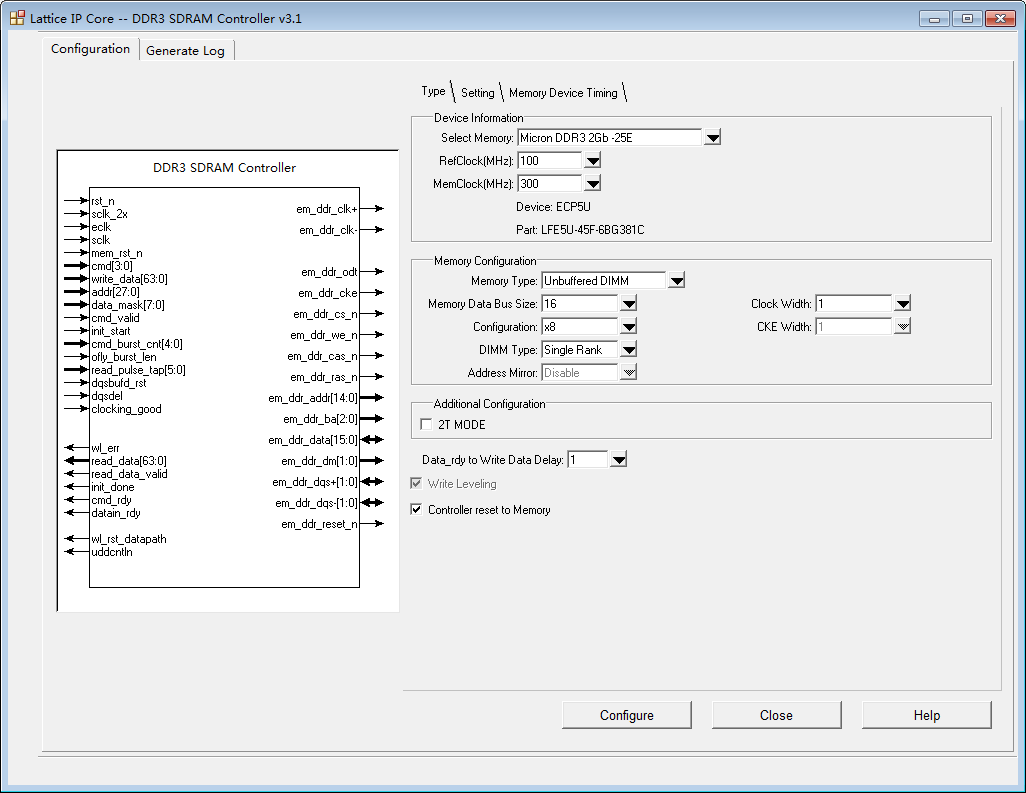This screenshot has height=793, width=1026.
Task: Expand the Configuration x8 dropdown arrow
Action: tap(629, 326)
